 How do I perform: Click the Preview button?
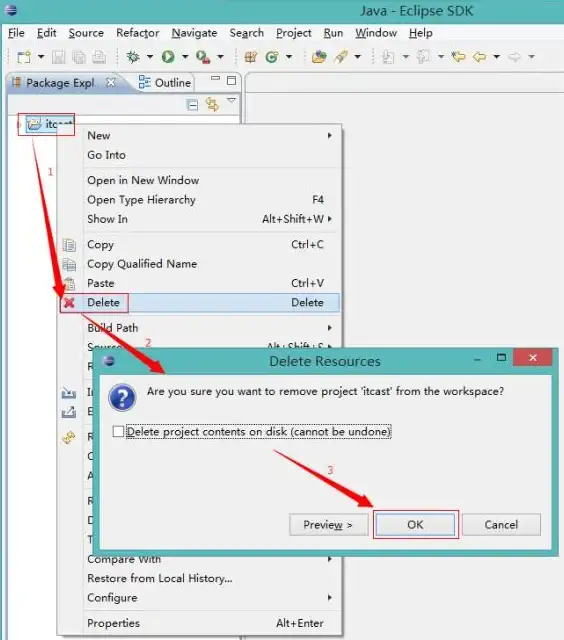click(x=329, y=524)
